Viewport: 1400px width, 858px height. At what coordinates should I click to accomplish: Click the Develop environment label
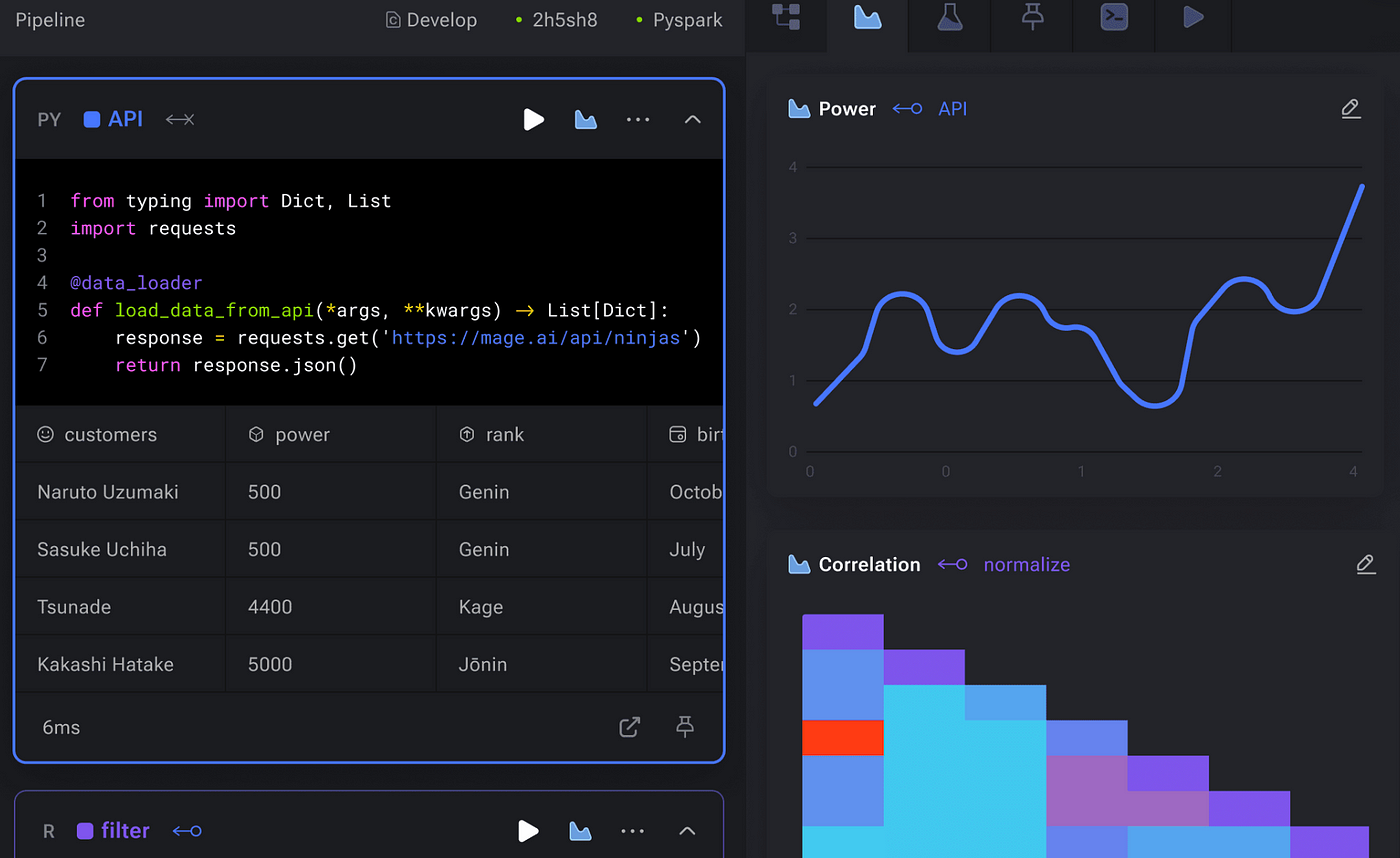click(x=431, y=20)
